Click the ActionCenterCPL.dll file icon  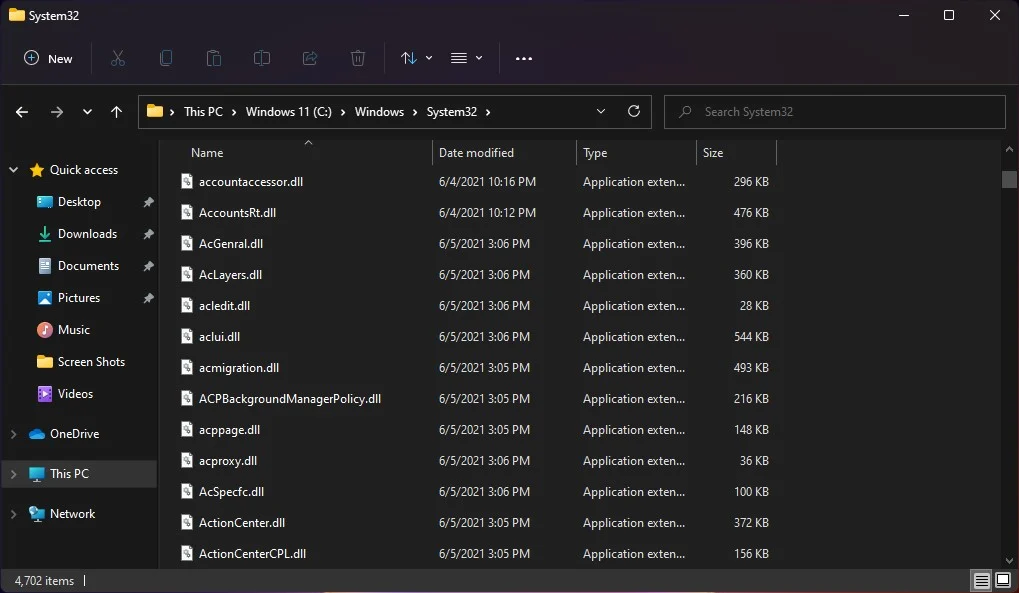(x=187, y=553)
